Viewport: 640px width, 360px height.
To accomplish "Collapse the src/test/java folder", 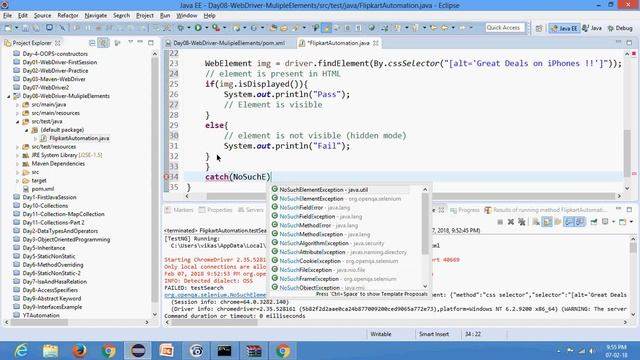I will (x=18, y=122).
